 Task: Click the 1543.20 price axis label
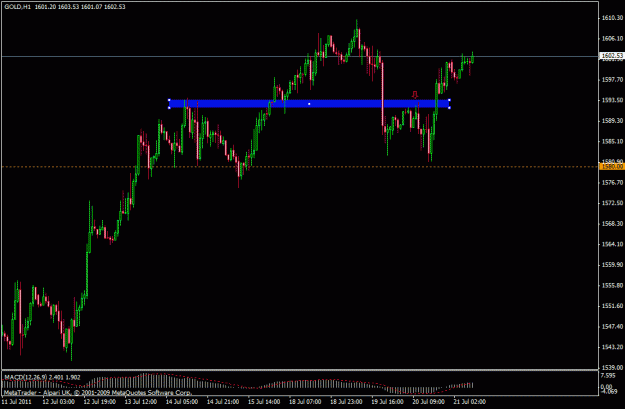coord(612,347)
